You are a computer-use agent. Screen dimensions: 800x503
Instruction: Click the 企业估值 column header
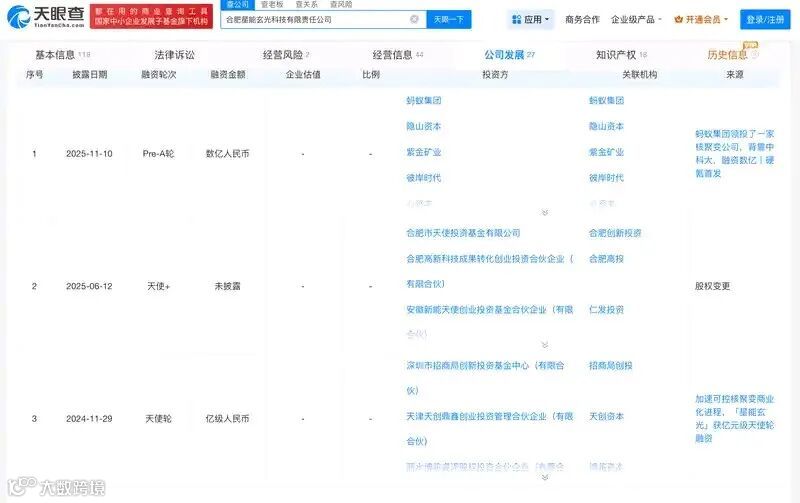pyautogui.click(x=303, y=74)
